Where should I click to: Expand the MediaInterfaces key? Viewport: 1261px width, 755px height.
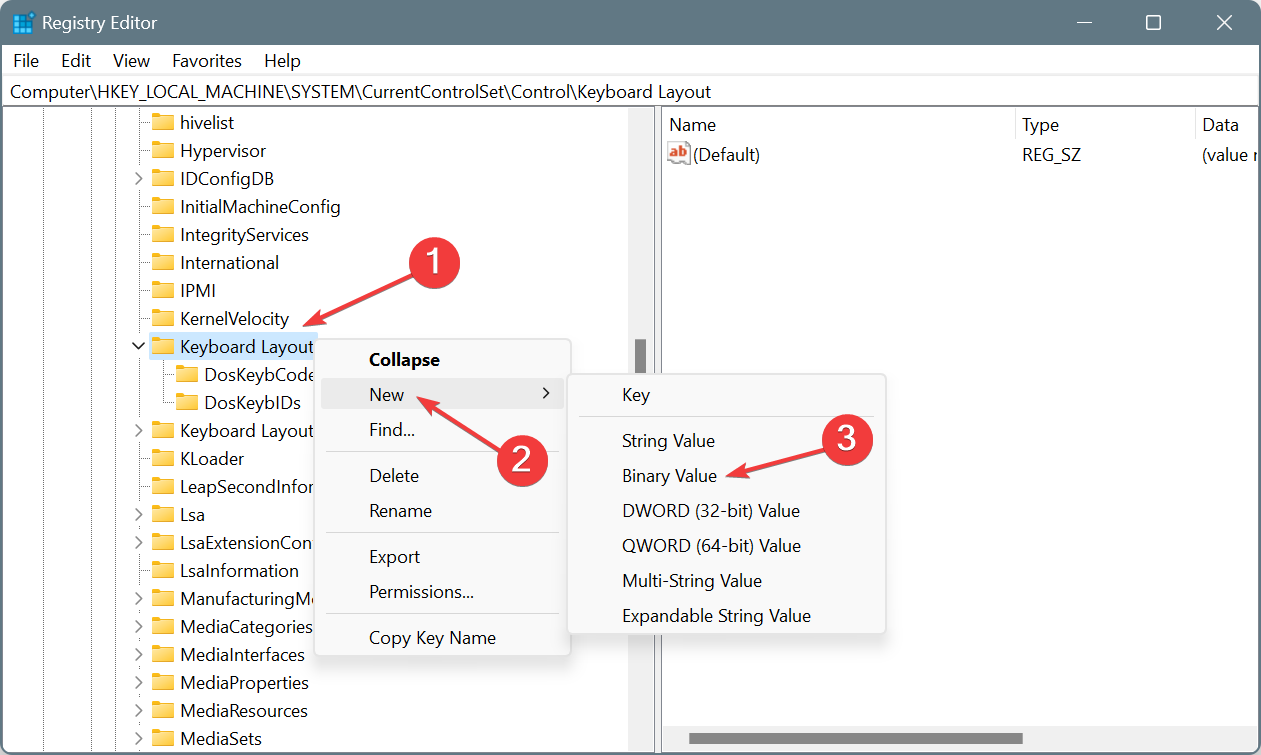138,655
